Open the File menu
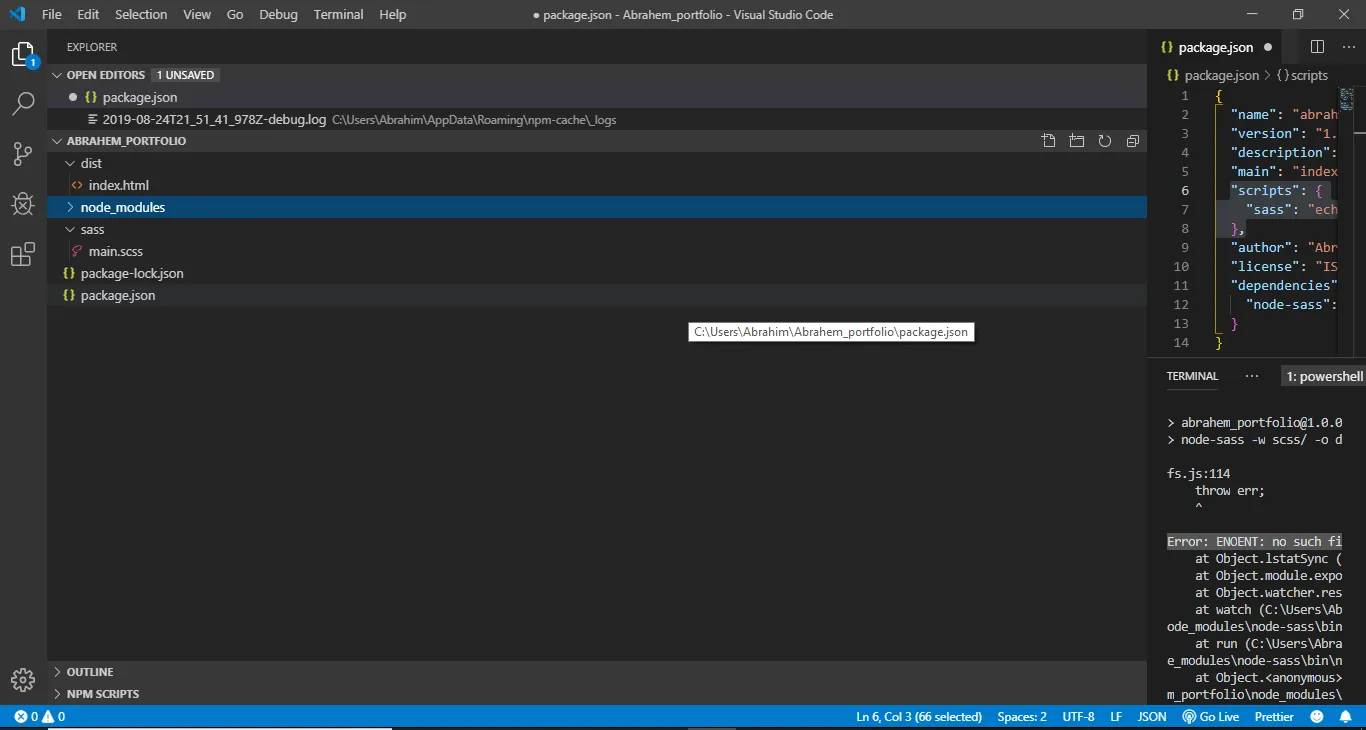1366x730 pixels. pyautogui.click(x=52, y=14)
